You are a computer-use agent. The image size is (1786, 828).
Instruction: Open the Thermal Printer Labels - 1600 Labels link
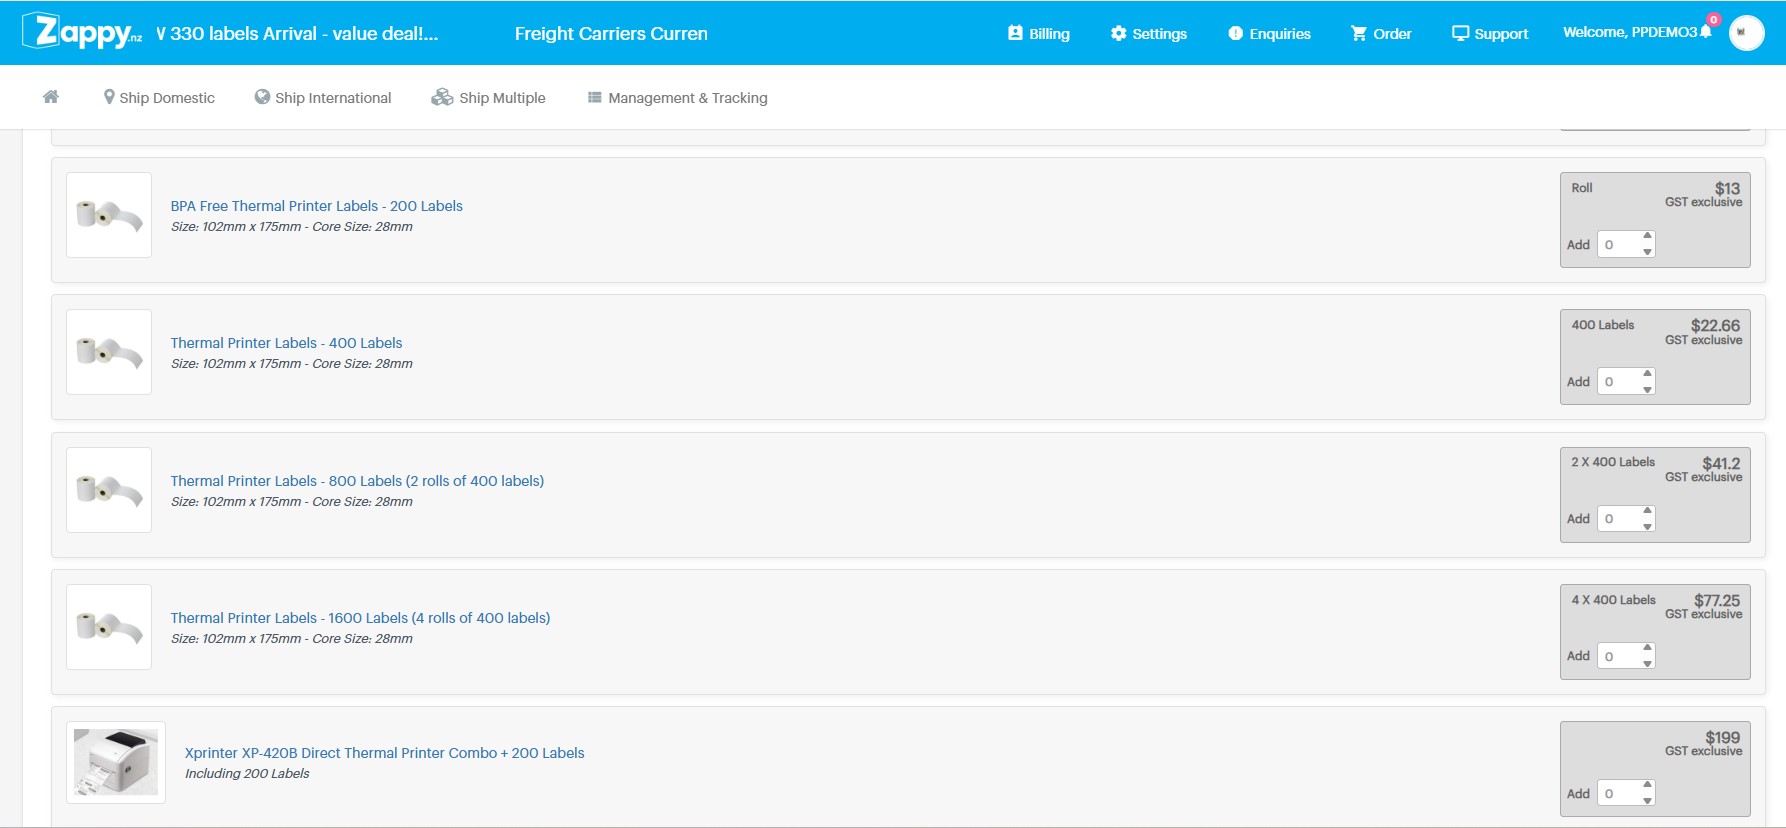pos(360,618)
